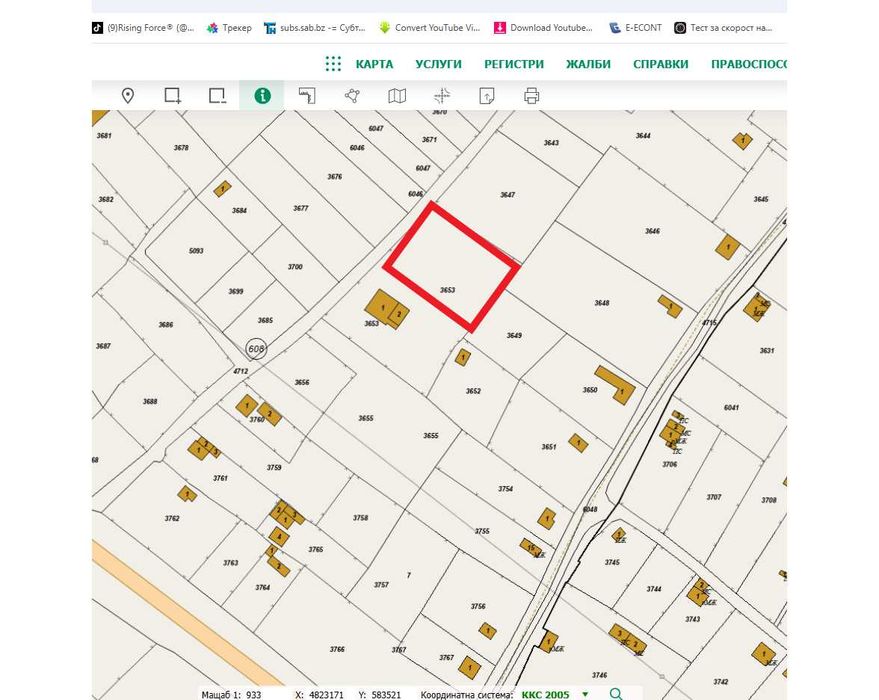
Task: Select the location pin marker tool
Action: pos(128,96)
